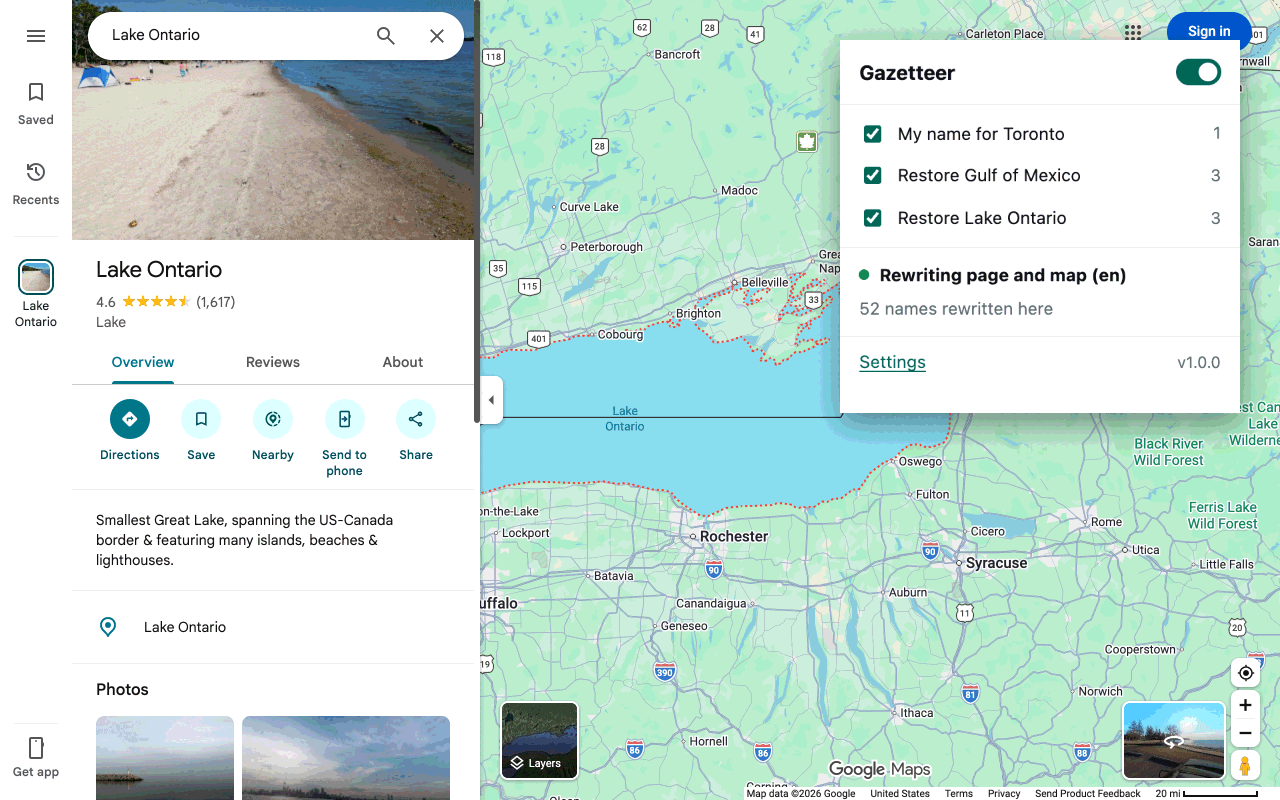Uncheck Restore Lake Ontario rule
Image resolution: width=1280 pixels, height=800 pixels.
[873, 218]
